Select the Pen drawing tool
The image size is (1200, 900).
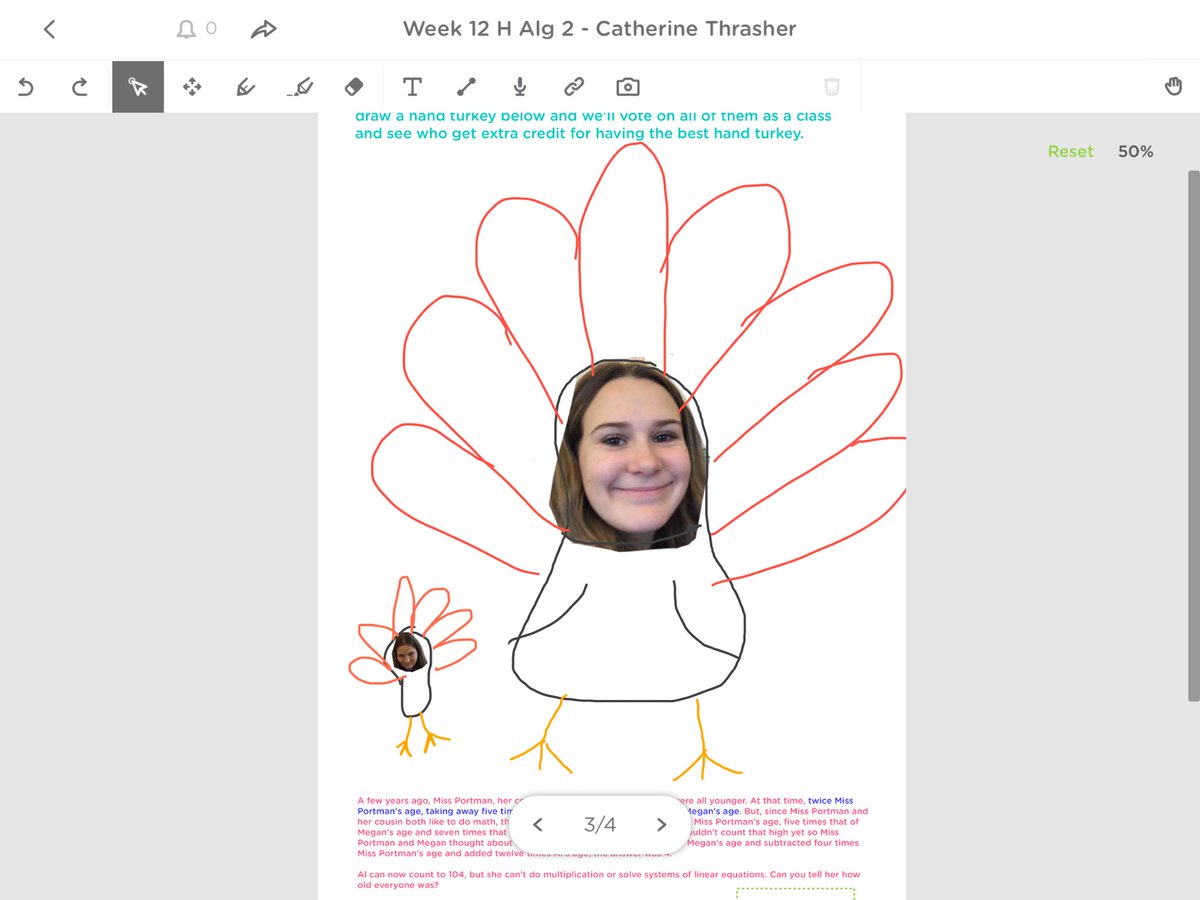[246, 87]
